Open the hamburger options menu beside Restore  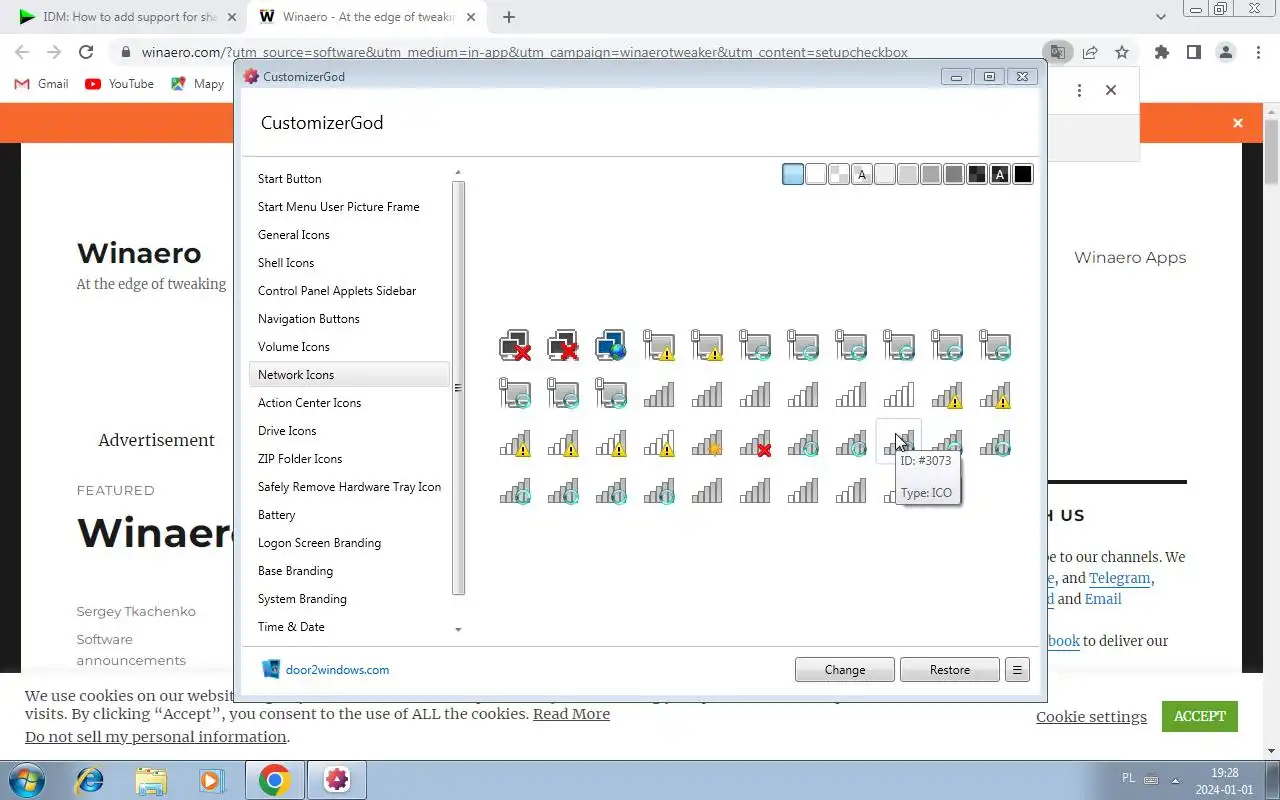[1017, 670]
